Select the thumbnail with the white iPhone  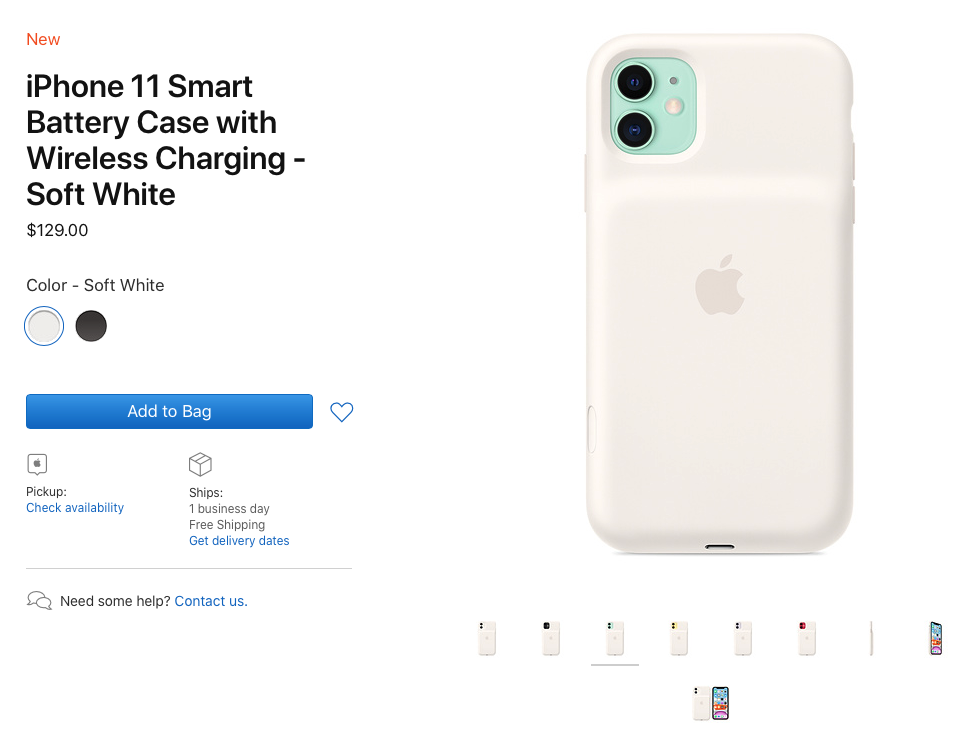(x=742, y=638)
